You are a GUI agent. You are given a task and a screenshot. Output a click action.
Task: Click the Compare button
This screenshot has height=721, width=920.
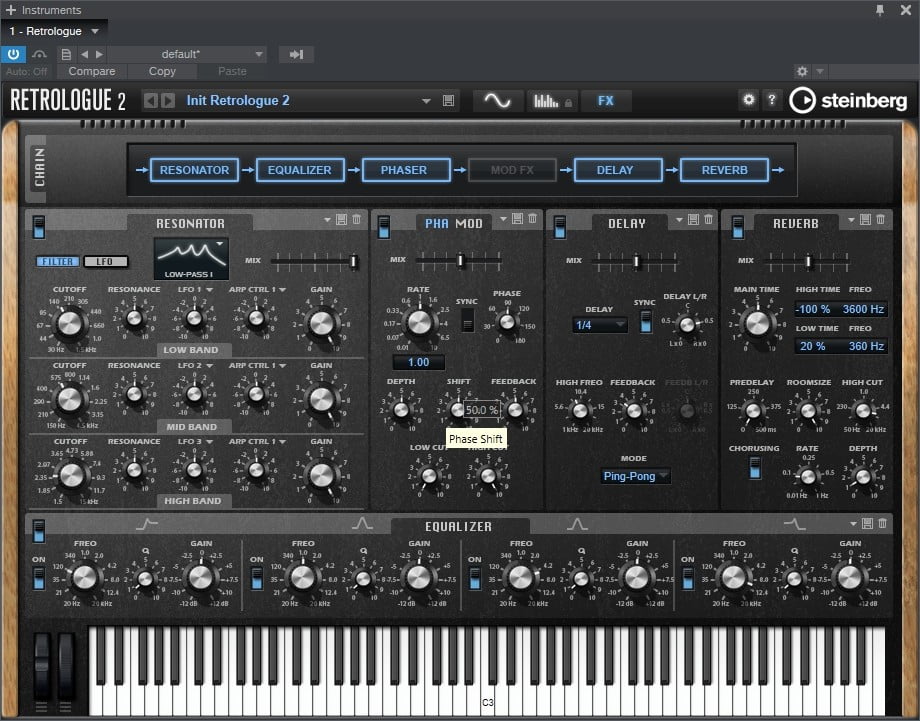tap(92, 72)
